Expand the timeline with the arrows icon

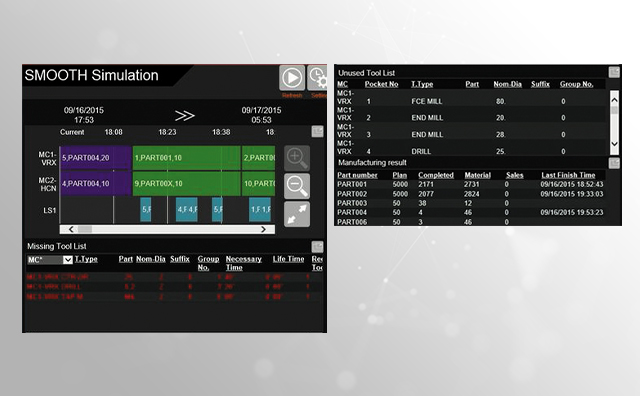click(297, 214)
